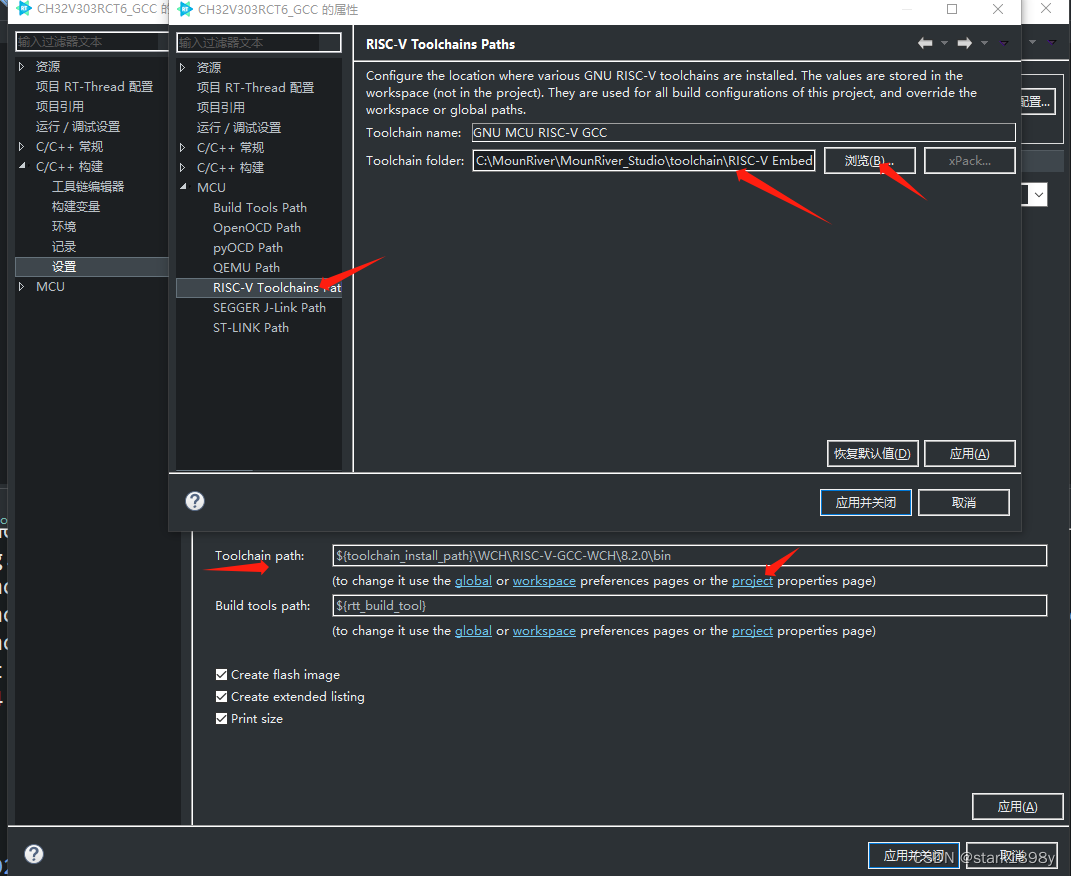1071x876 pixels.
Task: Click the help icon at the window bottom-left
Action: click(x=34, y=854)
